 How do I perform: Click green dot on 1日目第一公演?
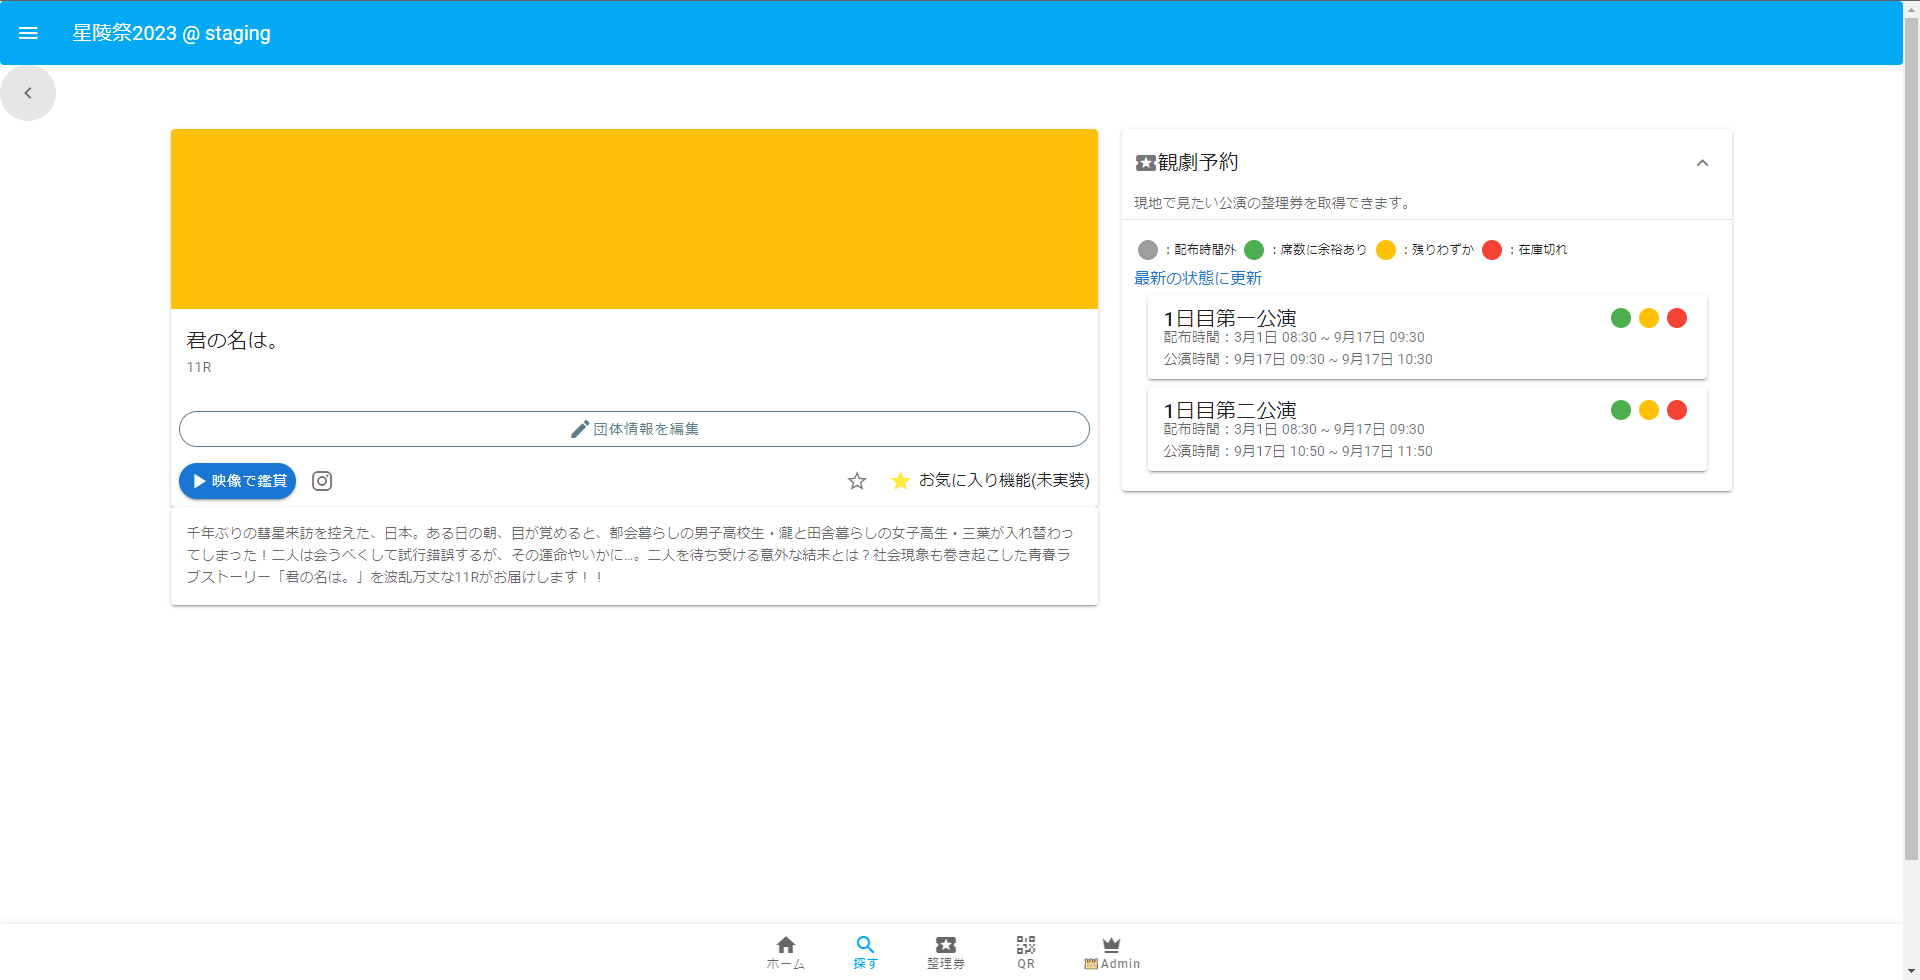coord(1621,318)
